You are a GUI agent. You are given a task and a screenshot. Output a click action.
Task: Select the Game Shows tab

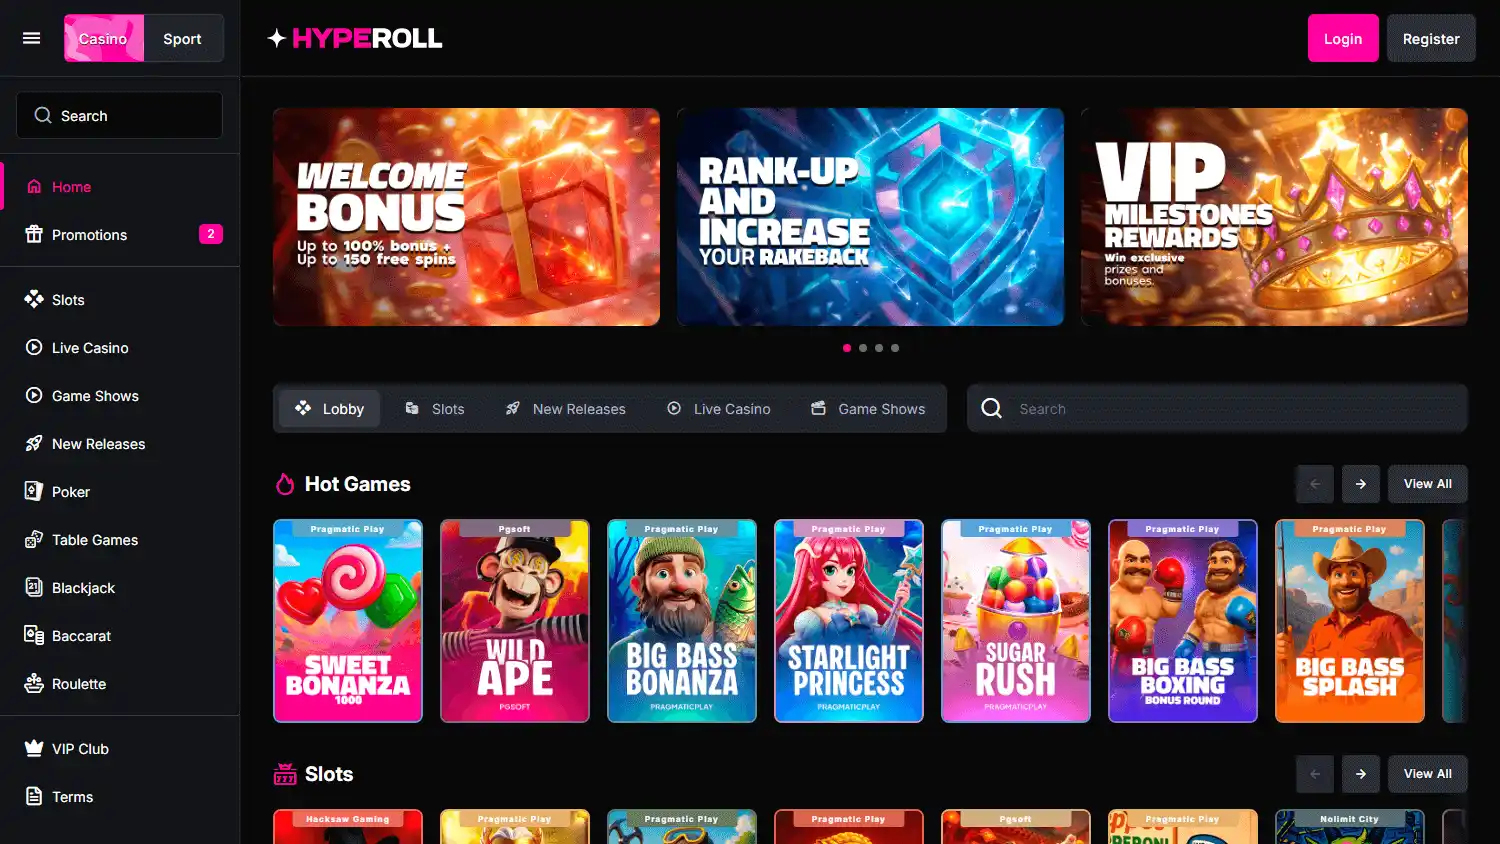tap(868, 408)
